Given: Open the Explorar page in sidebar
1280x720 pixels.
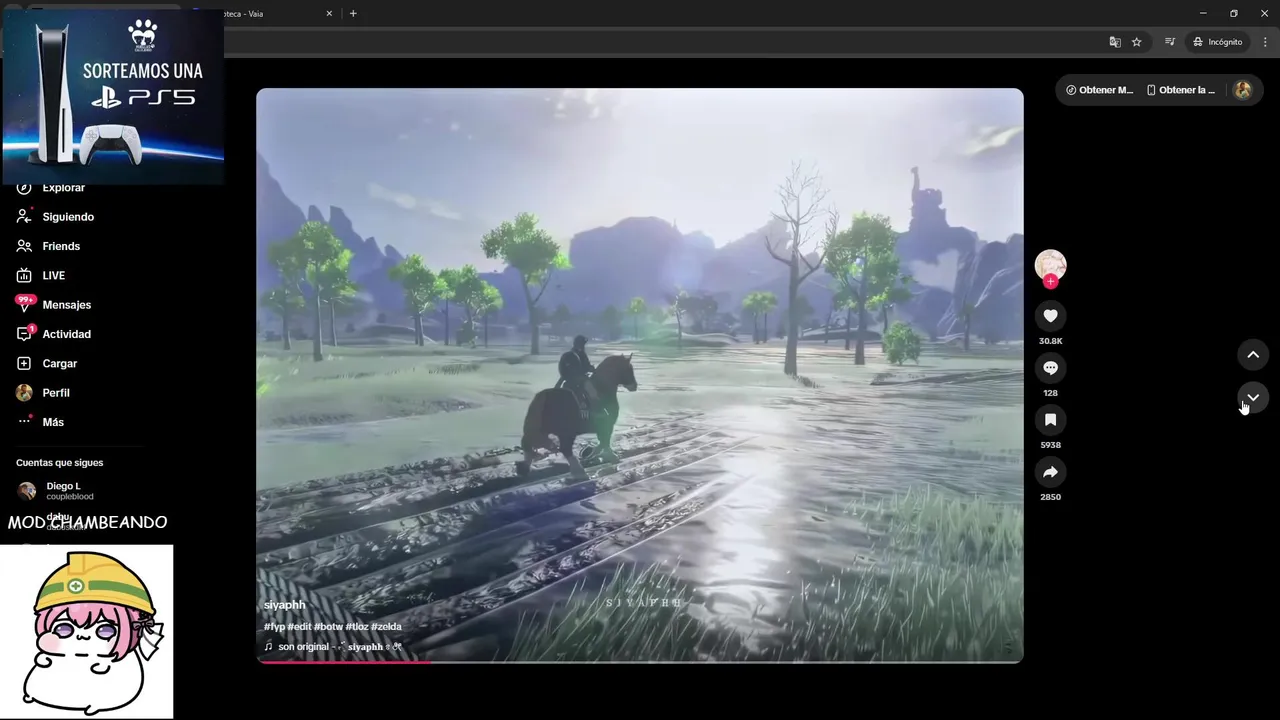Looking at the screenshot, I should (63, 188).
